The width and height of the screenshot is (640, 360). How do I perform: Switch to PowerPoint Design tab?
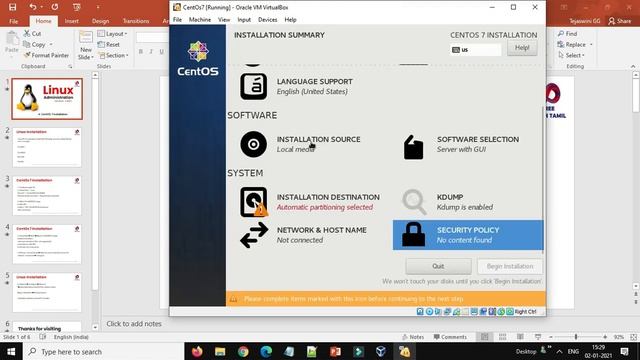pos(100,21)
